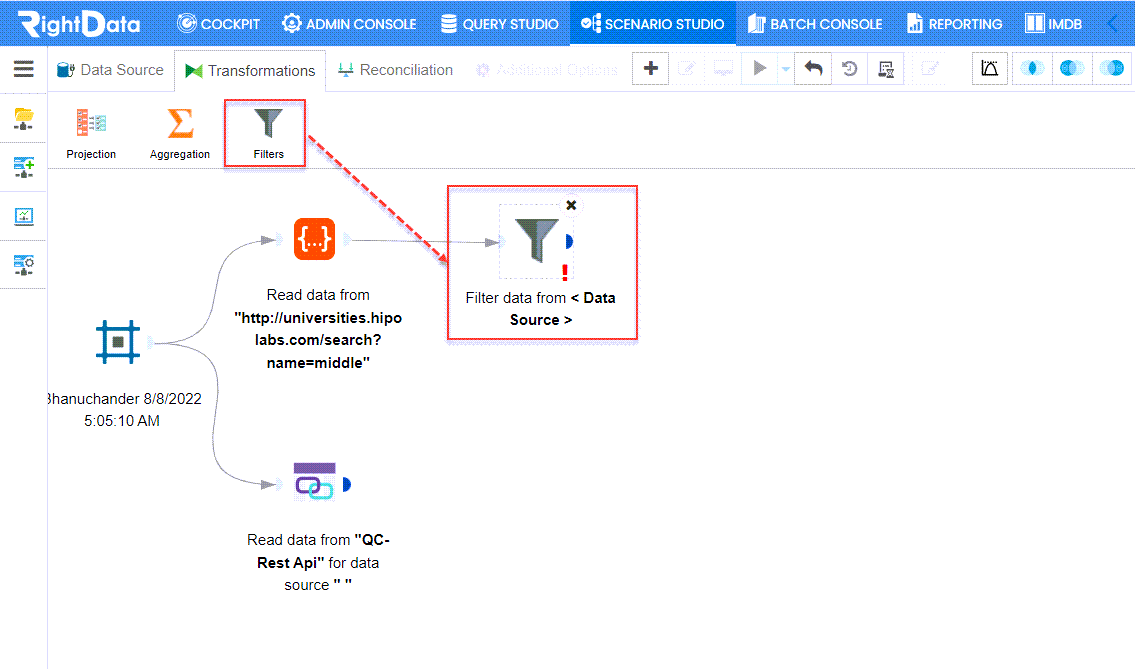Click the chart profile toolbar icon

click(x=990, y=68)
